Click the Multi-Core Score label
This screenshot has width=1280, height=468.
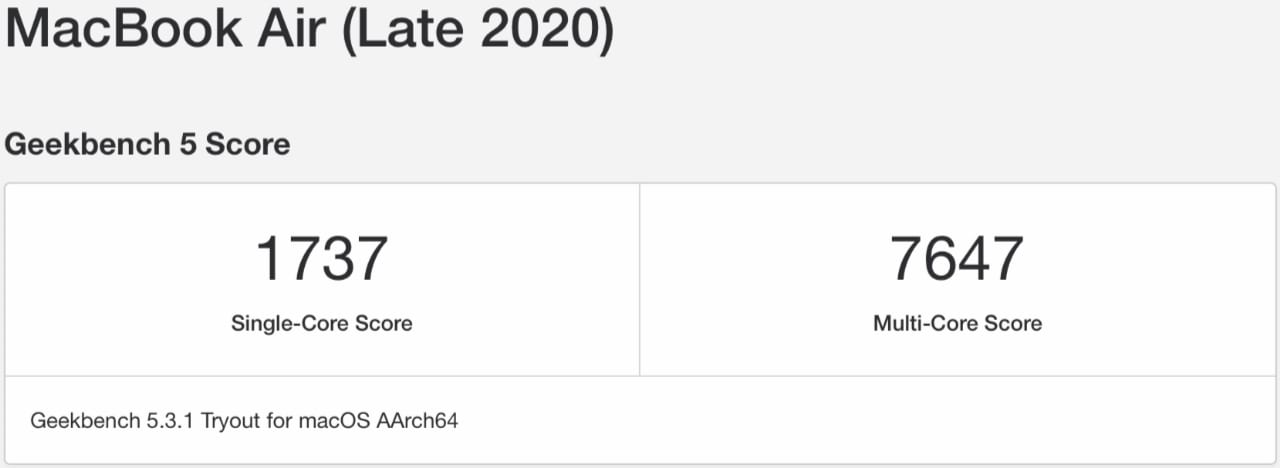click(957, 323)
